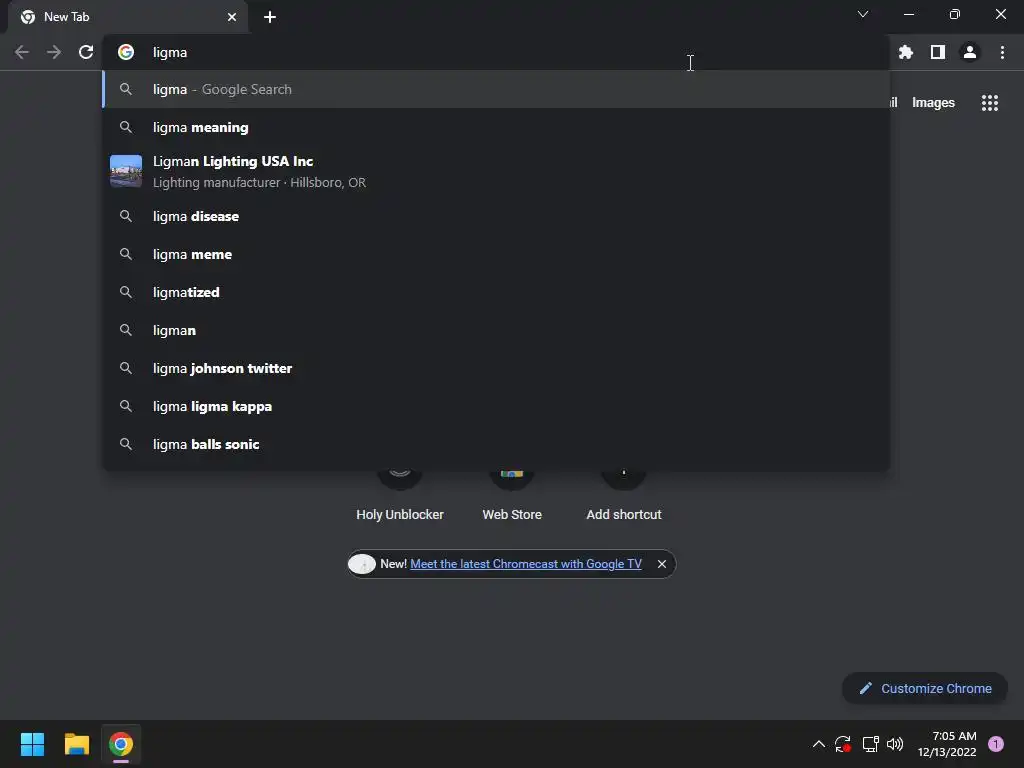This screenshot has width=1024, height=768.
Task: Go back using the back arrow
Action: 22,52
